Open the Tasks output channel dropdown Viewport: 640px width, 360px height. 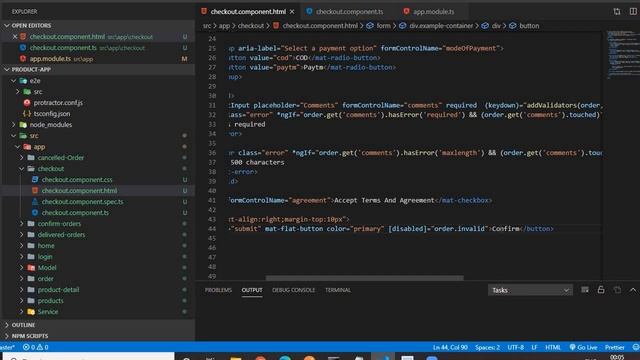530,290
